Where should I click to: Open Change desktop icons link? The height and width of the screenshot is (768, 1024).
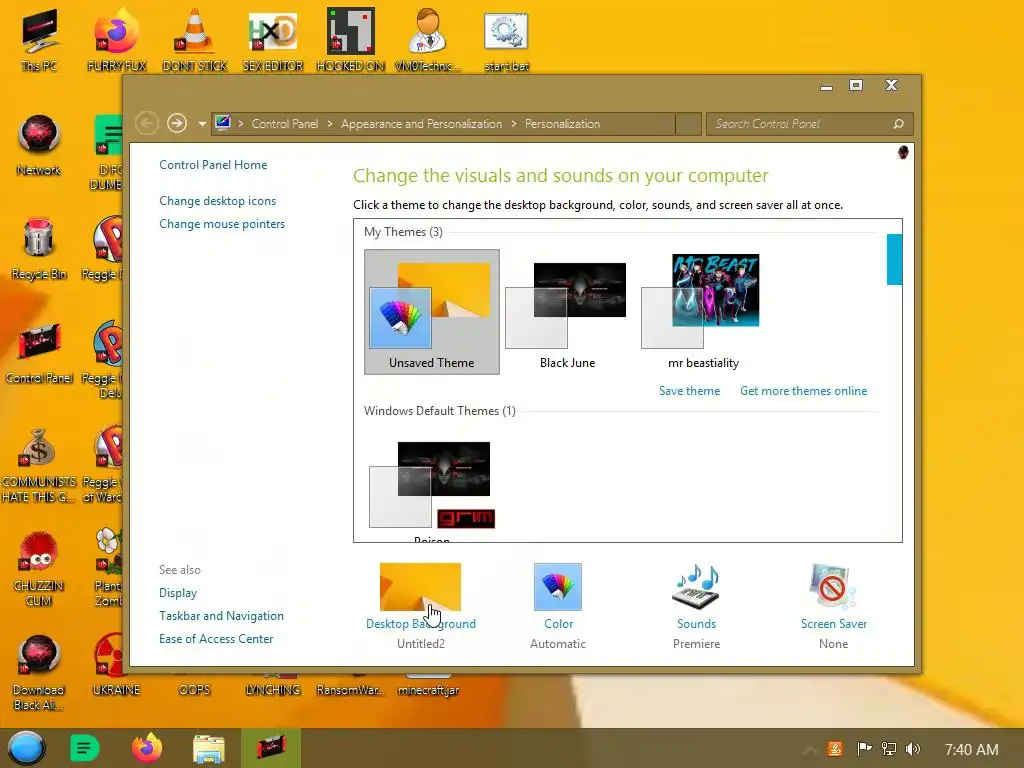[x=217, y=200]
